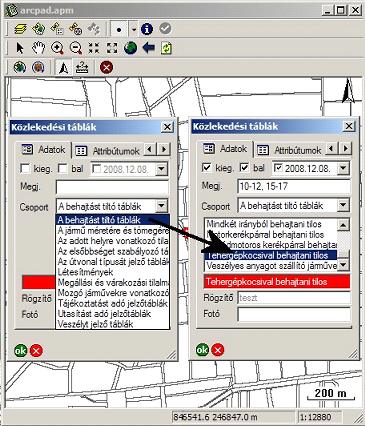The image size is (365, 426).
Task: Open the right dialog Csoport dropdown
Action: (x=343, y=205)
